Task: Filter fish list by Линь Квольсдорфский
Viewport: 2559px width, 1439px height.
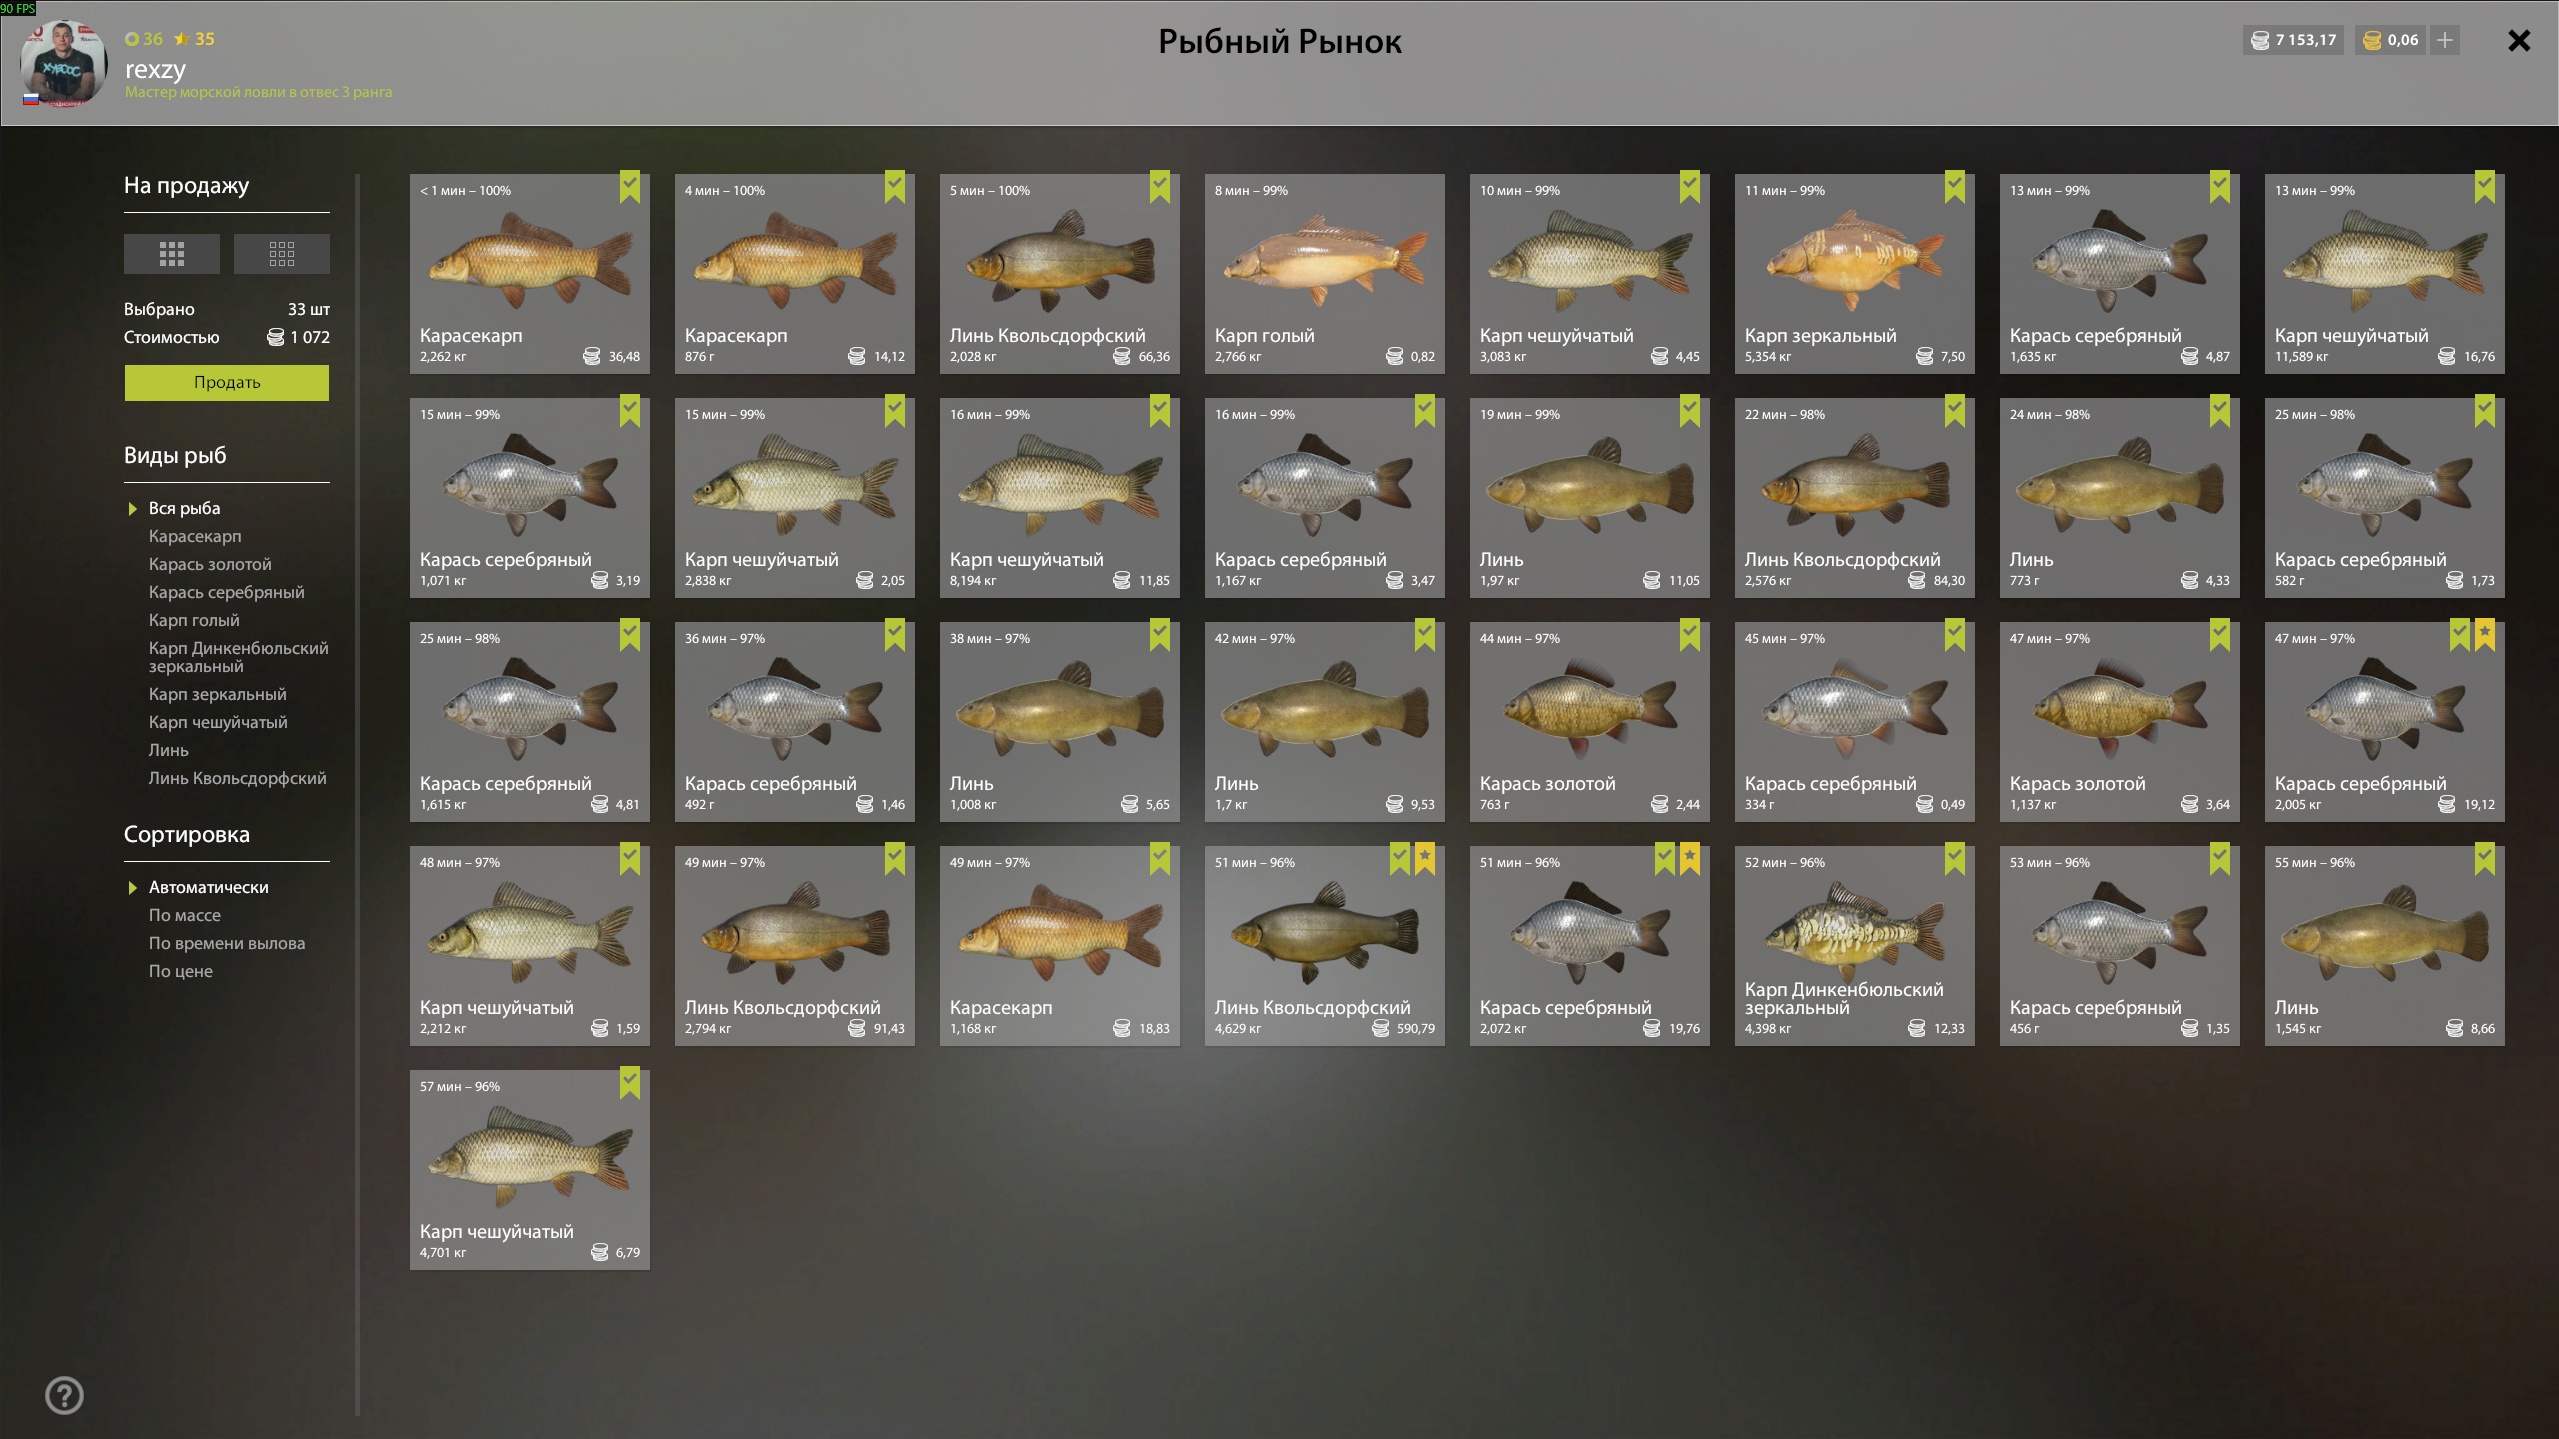Action: point(238,778)
